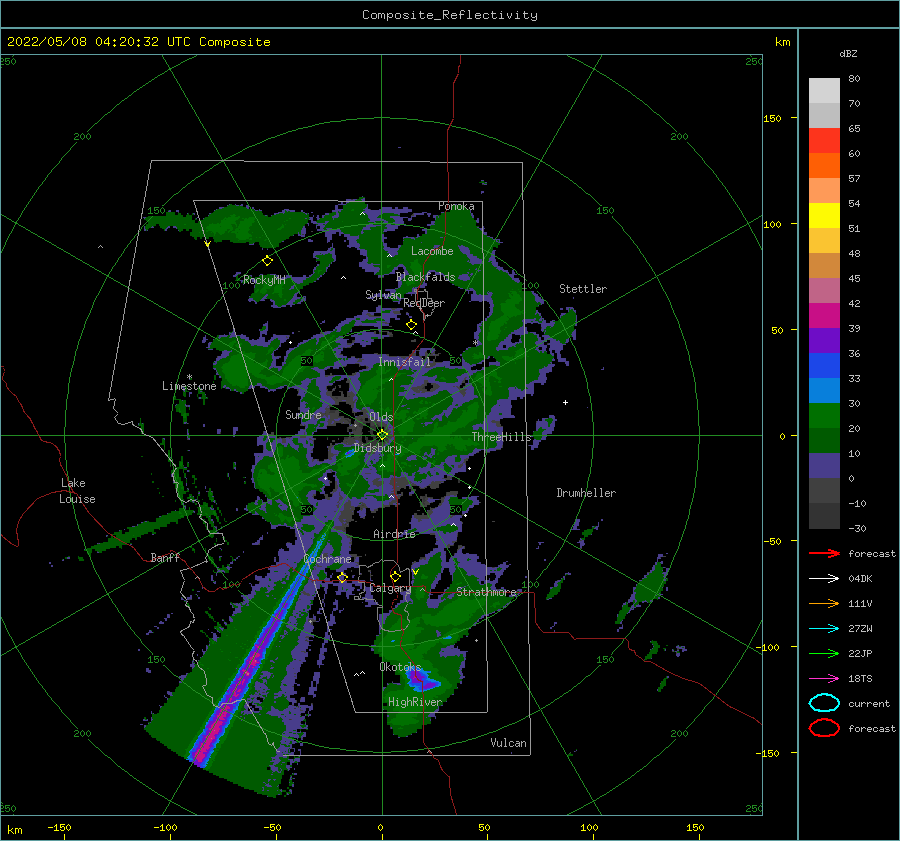Select the 22JP legend label
Screen dimensions: 900x841
click(x=860, y=653)
